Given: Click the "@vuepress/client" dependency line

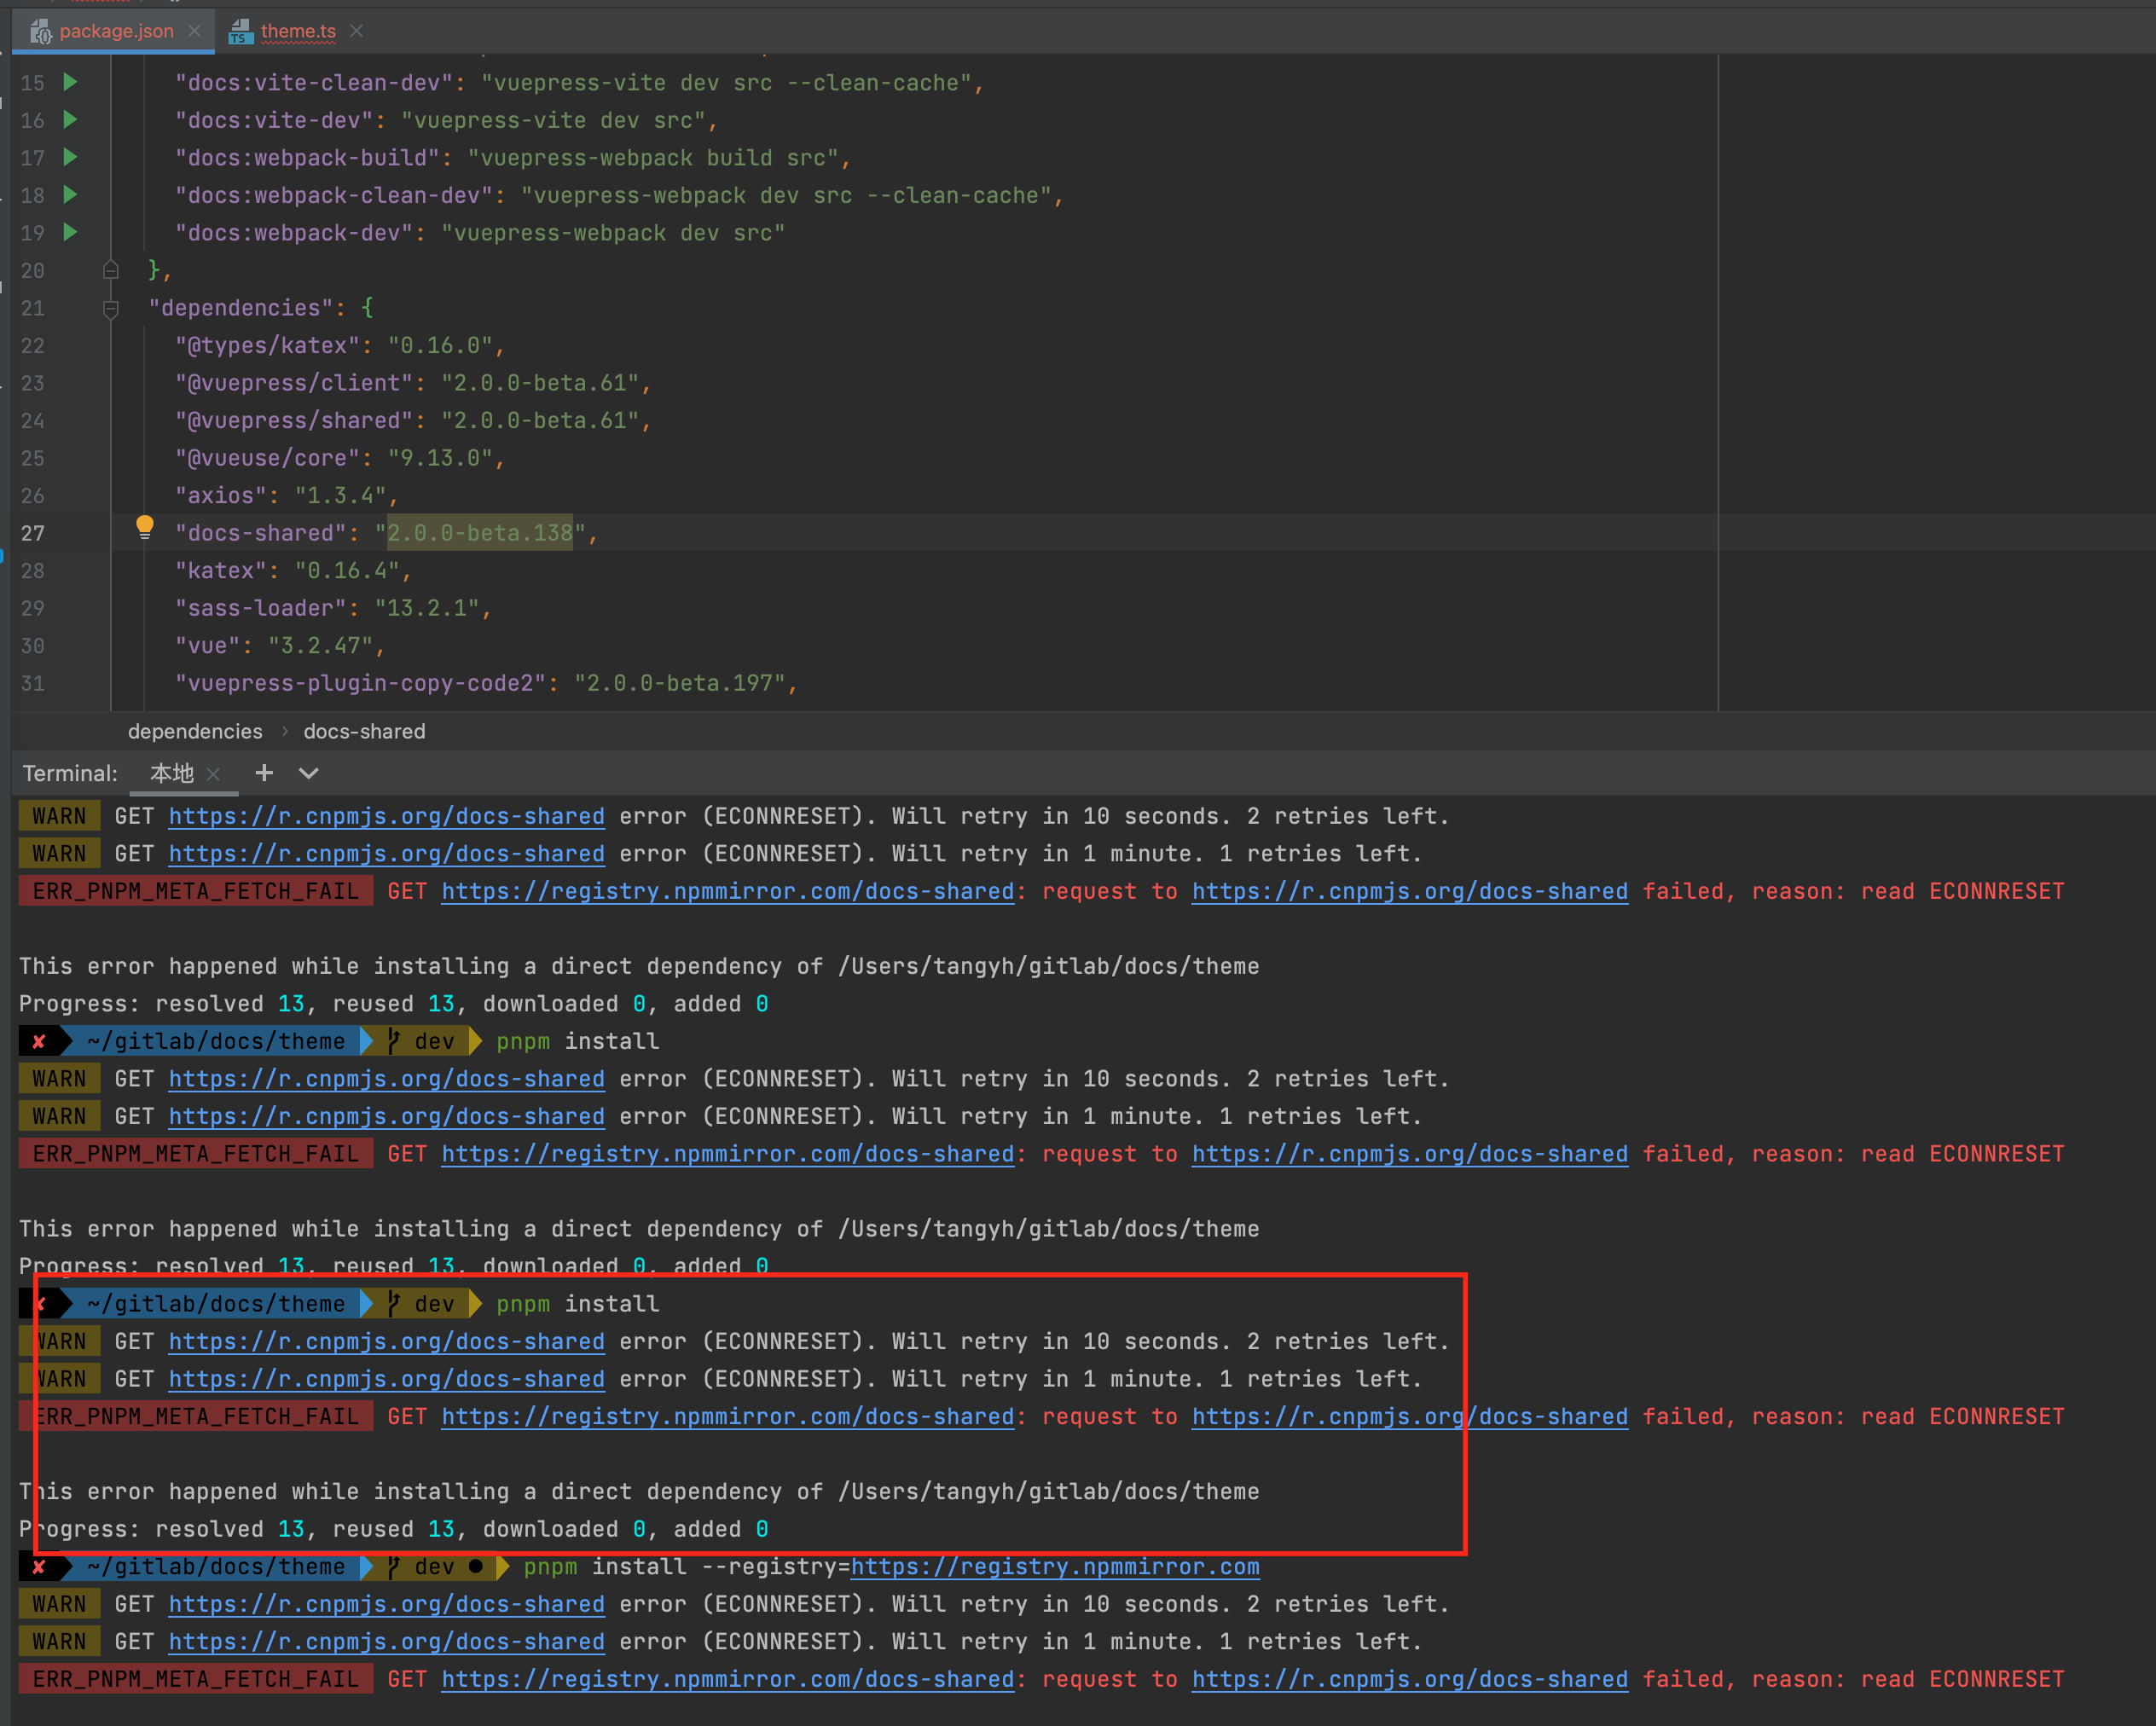Looking at the screenshot, I should [413, 383].
